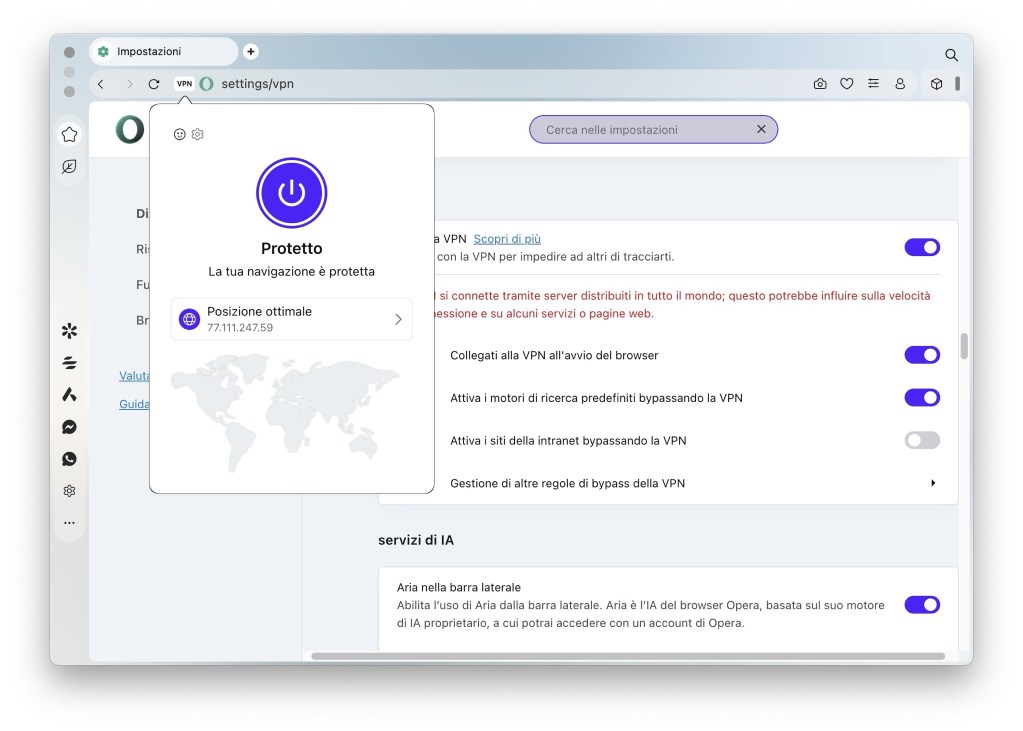The width and height of the screenshot is (1023, 731).
Task: Expand Gestione di altre regole di bypass
Action: coord(933,483)
